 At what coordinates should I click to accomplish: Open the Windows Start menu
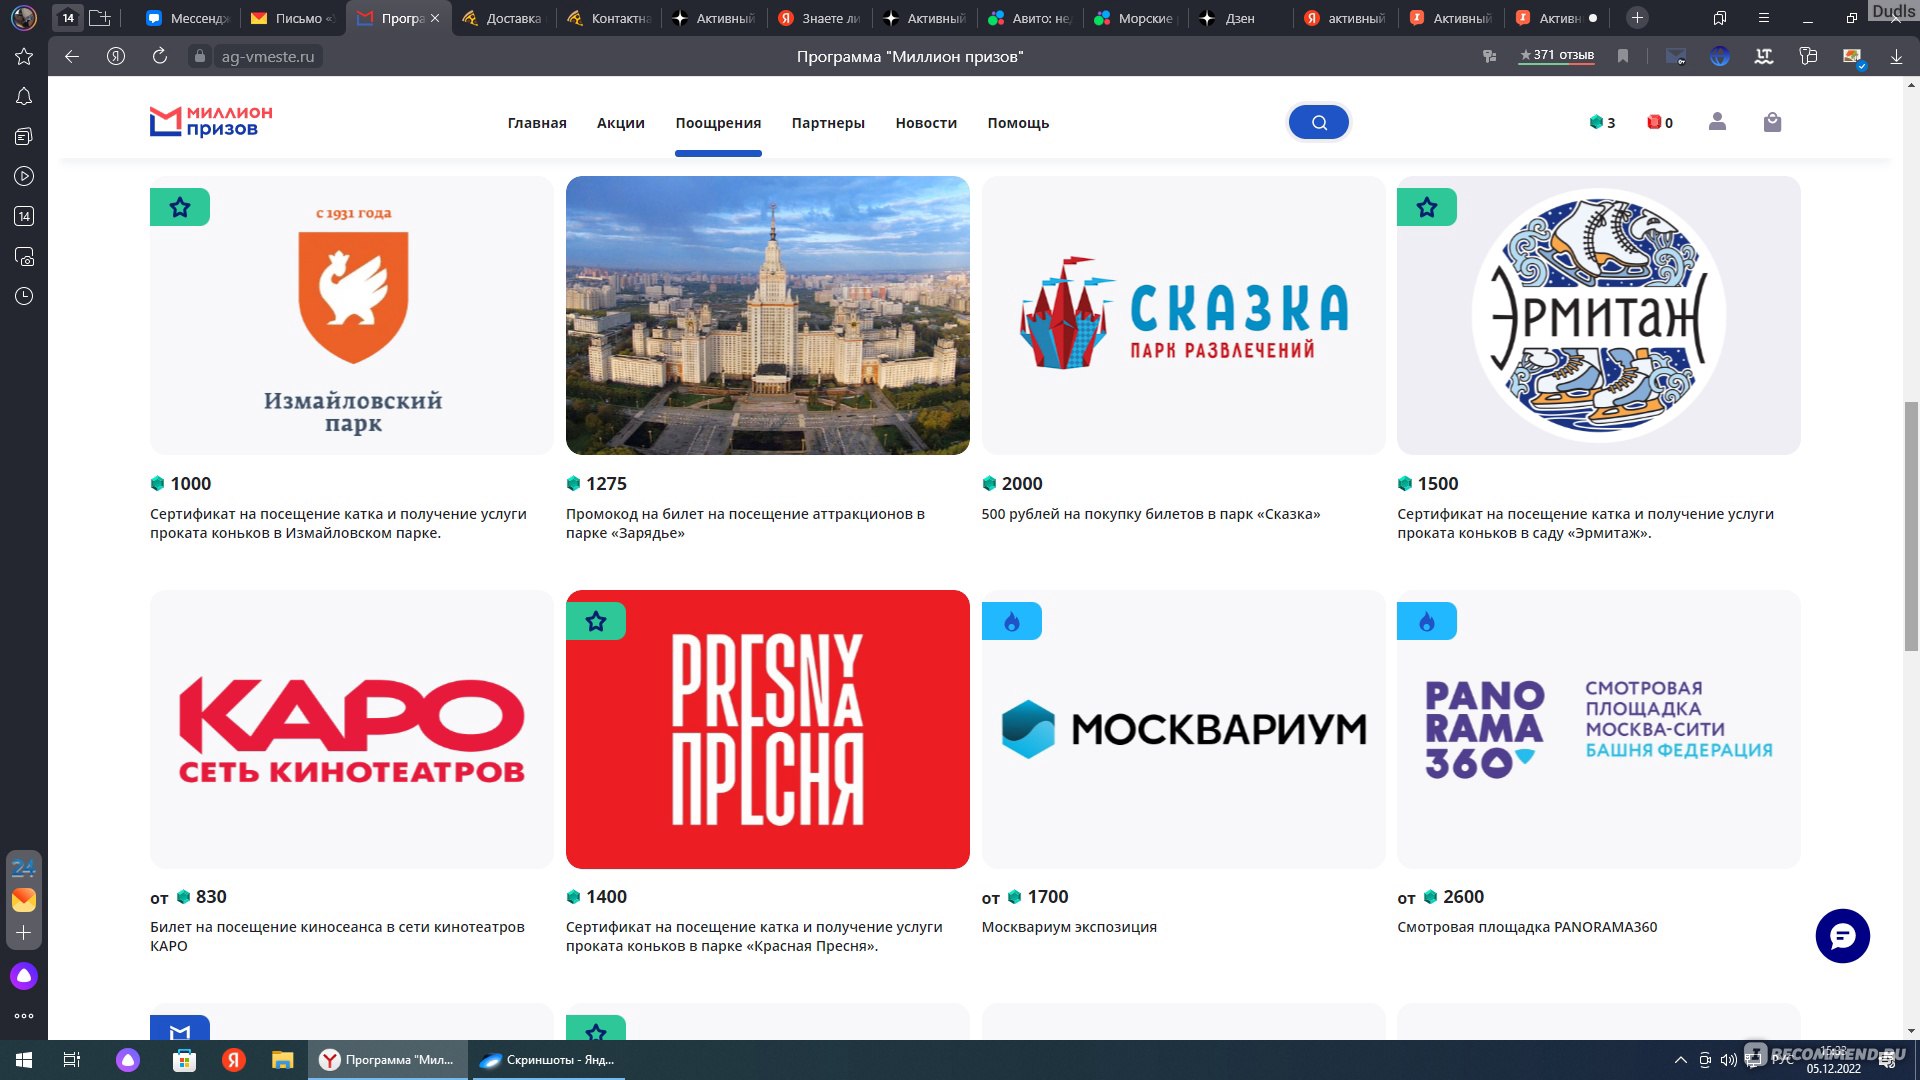[x=24, y=1060]
